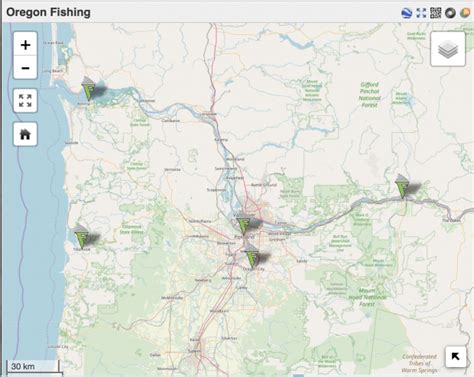Screen dimensions: 474x377
Task: Zoom in with the plus button
Action: click(x=25, y=45)
